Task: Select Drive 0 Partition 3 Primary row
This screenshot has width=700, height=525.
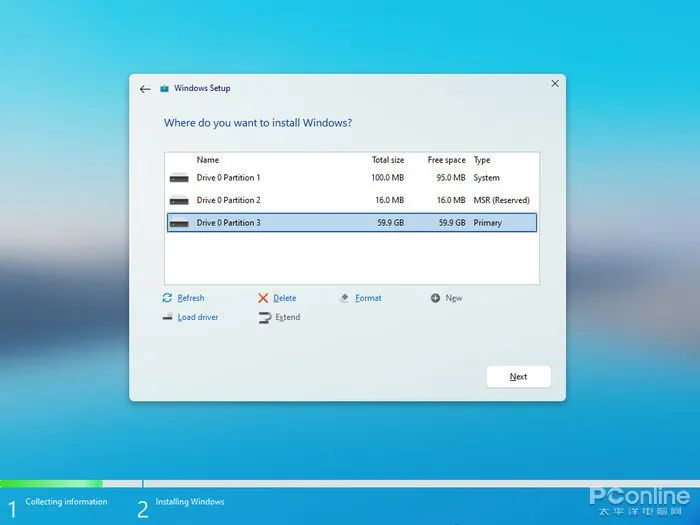Action: (350, 222)
